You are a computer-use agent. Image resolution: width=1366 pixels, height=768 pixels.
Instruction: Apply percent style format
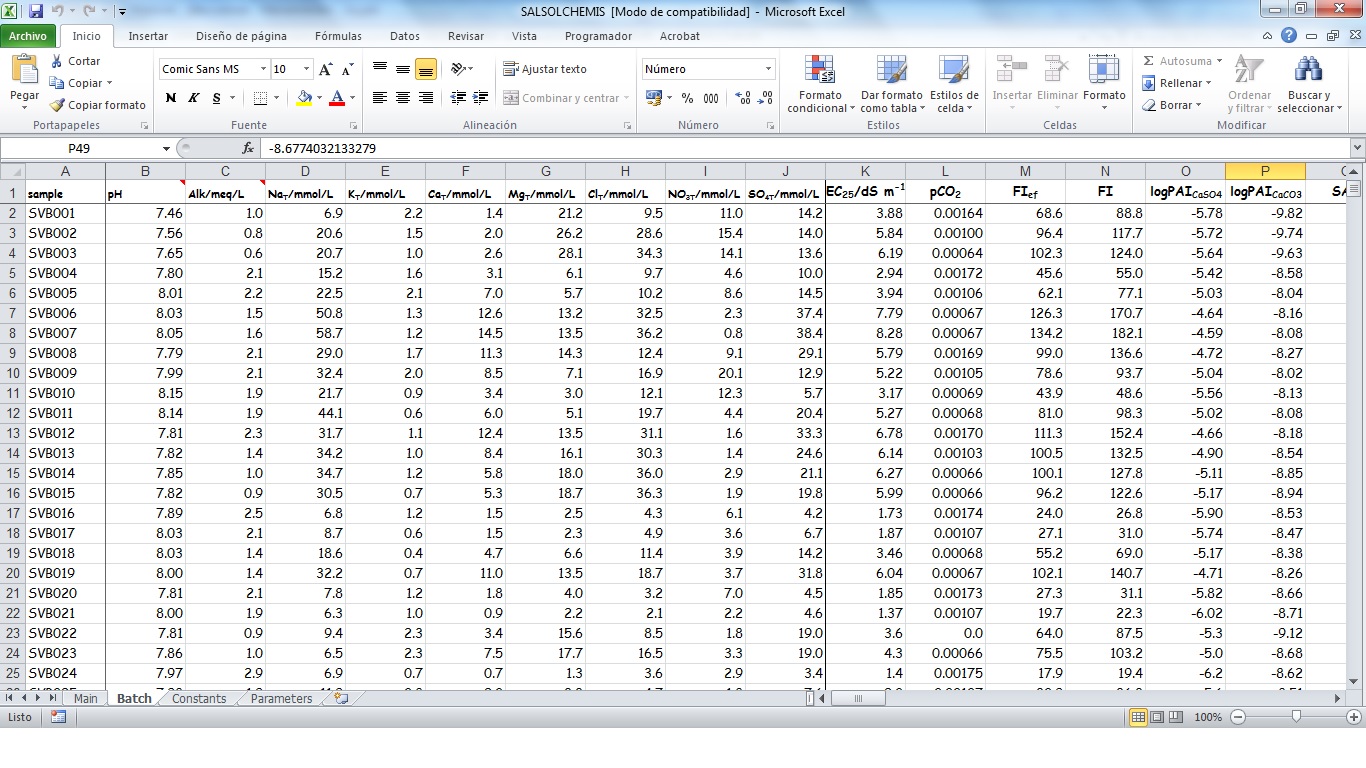point(687,98)
